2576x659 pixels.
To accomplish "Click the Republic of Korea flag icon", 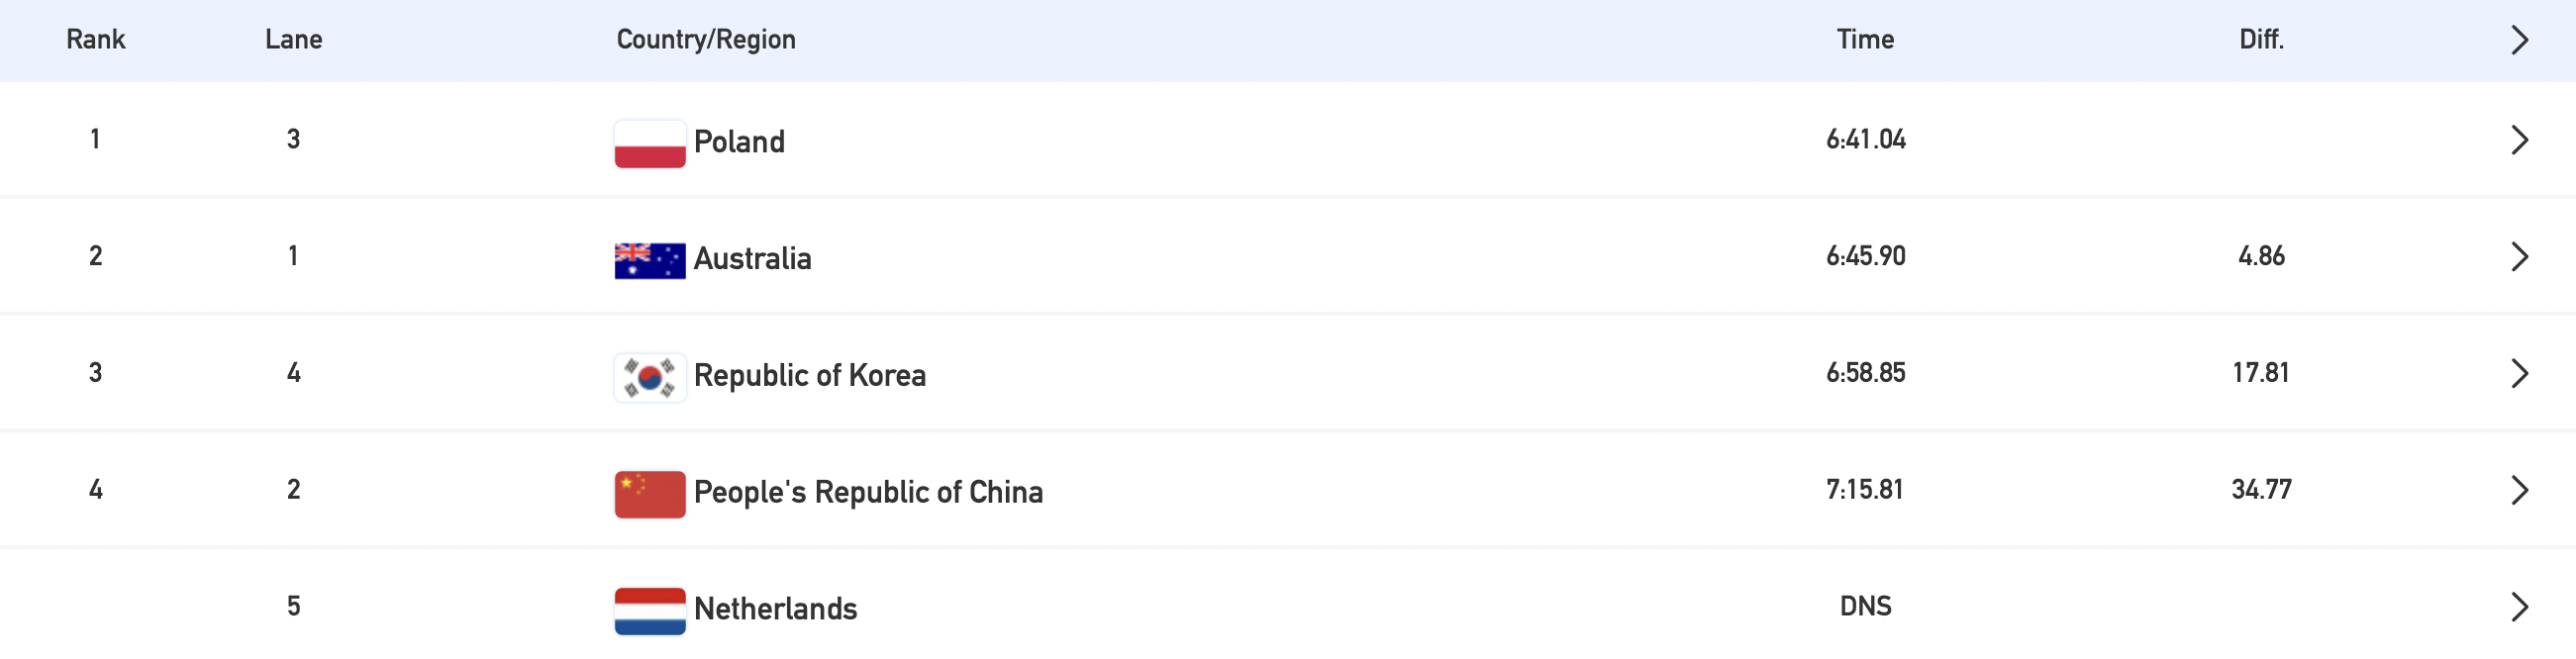I will tap(650, 378).
